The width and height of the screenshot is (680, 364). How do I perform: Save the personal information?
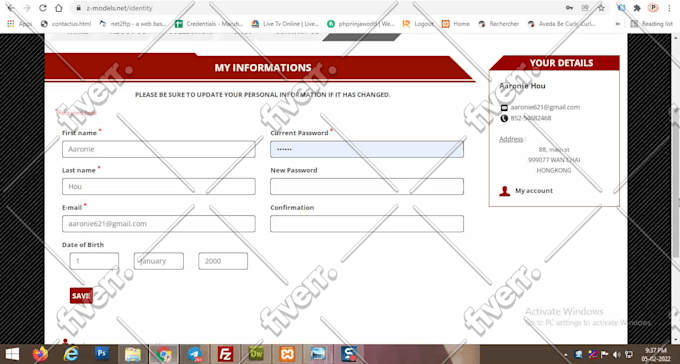[81, 295]
